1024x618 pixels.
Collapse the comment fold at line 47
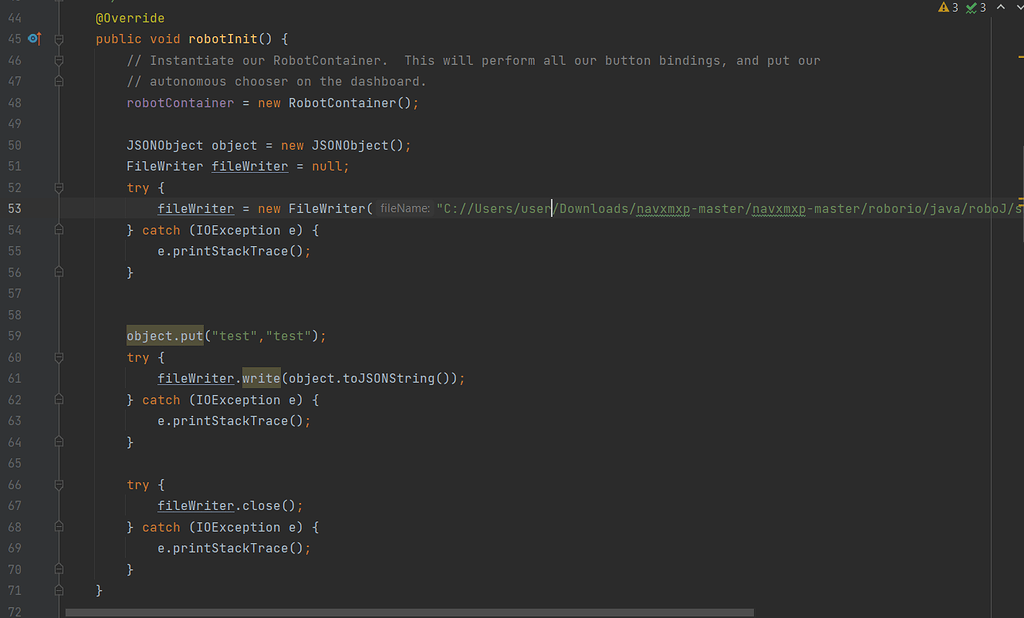click(x=58, y=81)
